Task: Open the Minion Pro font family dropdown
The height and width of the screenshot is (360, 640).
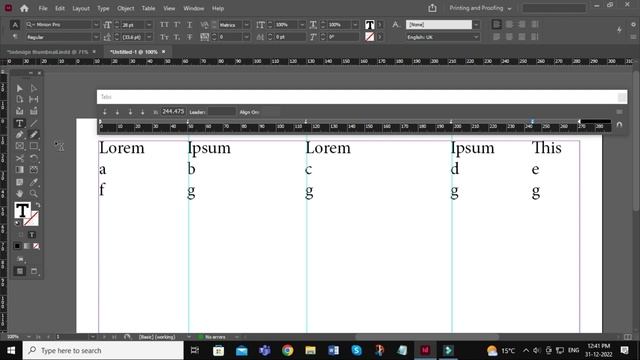Action: [x=96, y=25]
